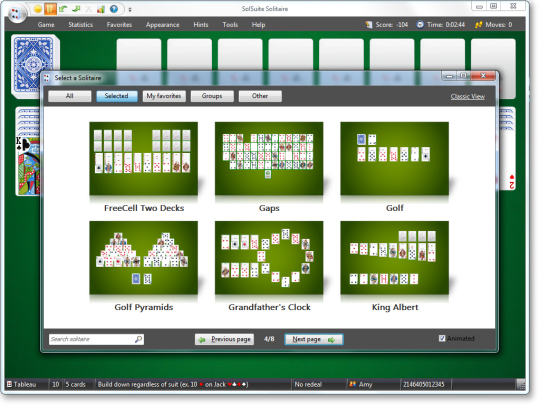Click the score icon beside Score: -104
Image resolution: width=540 pixels, height=405 pixels.
point(368,24)
